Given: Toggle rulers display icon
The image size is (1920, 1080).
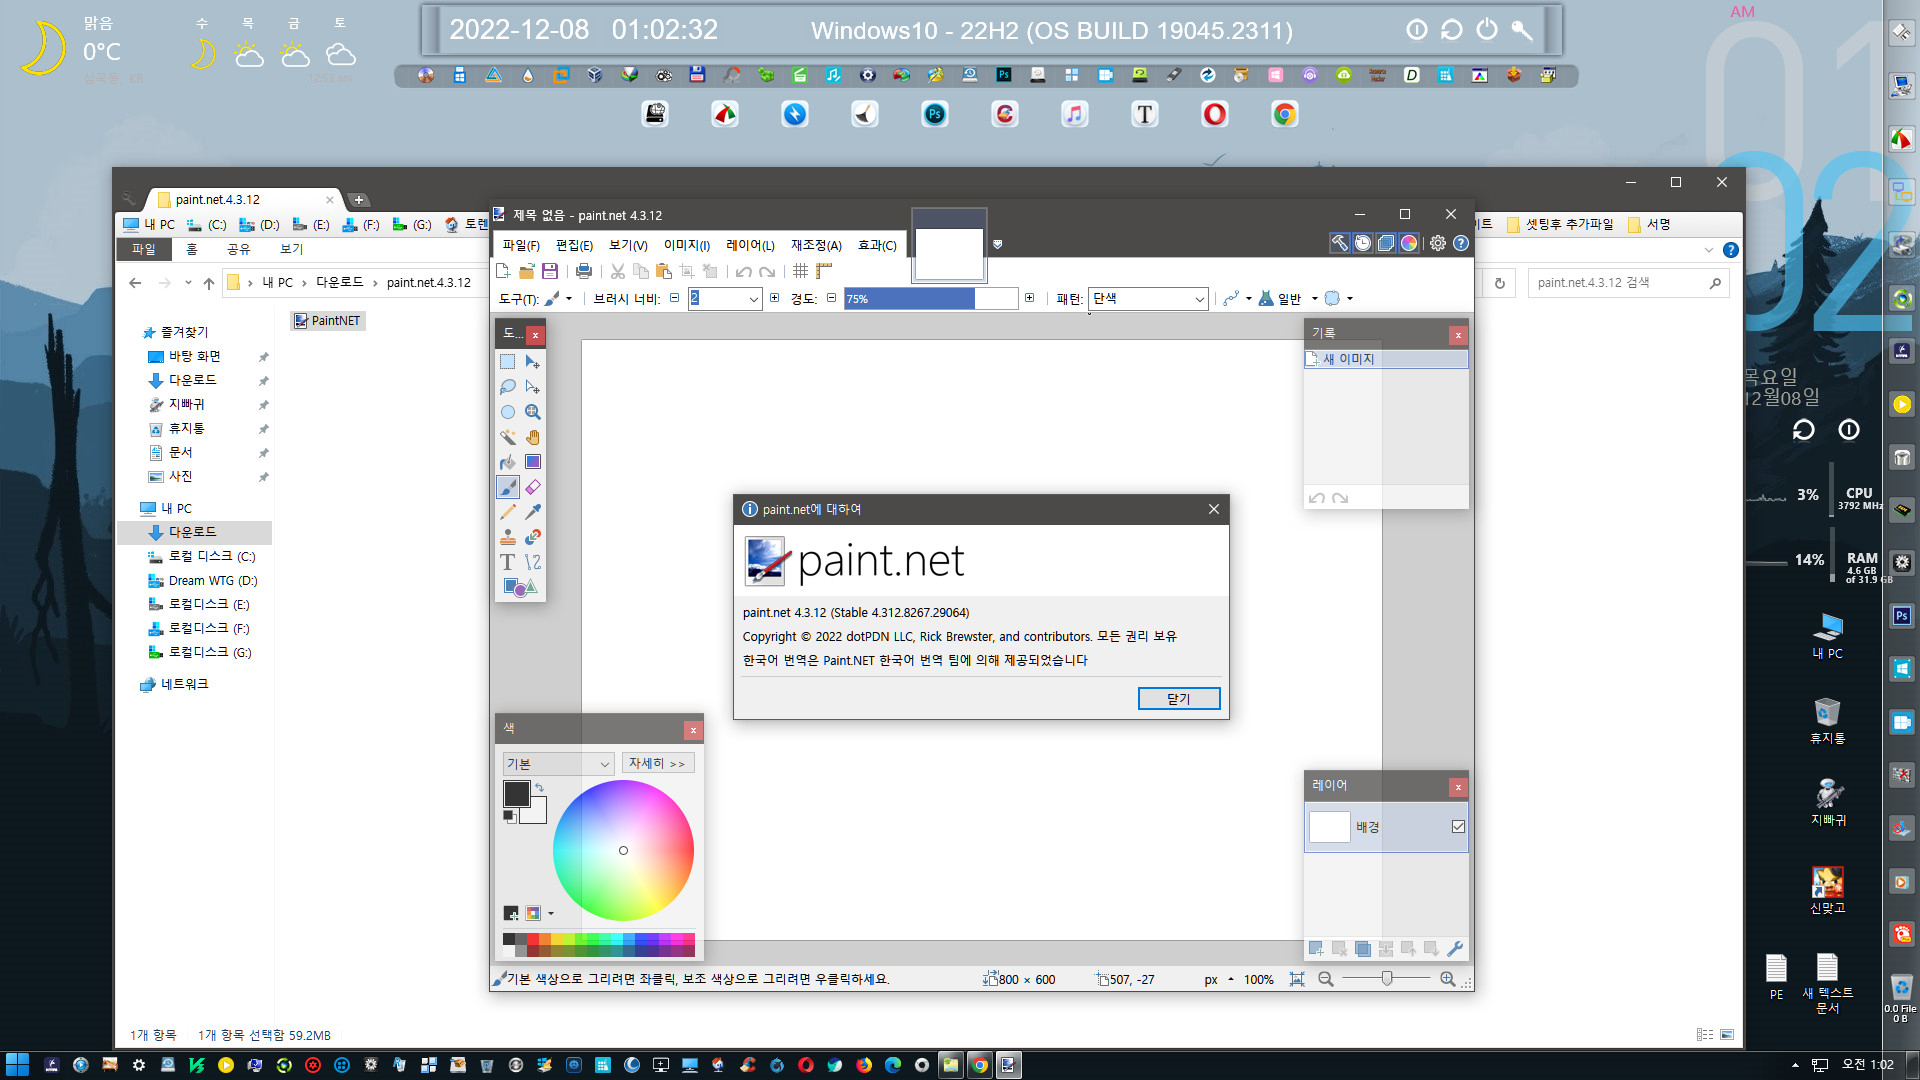Looking at the screenshot, I should click(824, 271).
